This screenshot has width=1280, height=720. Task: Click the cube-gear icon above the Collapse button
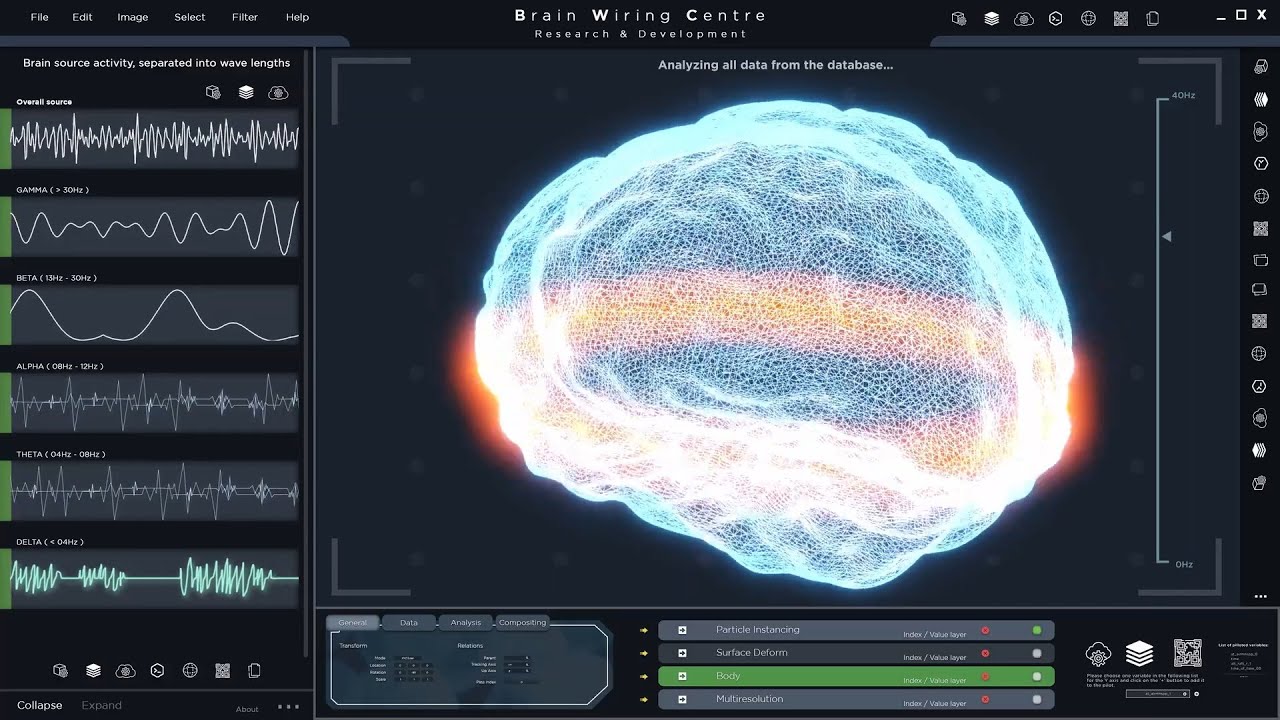pyautogui.click(x=60, y=670)
